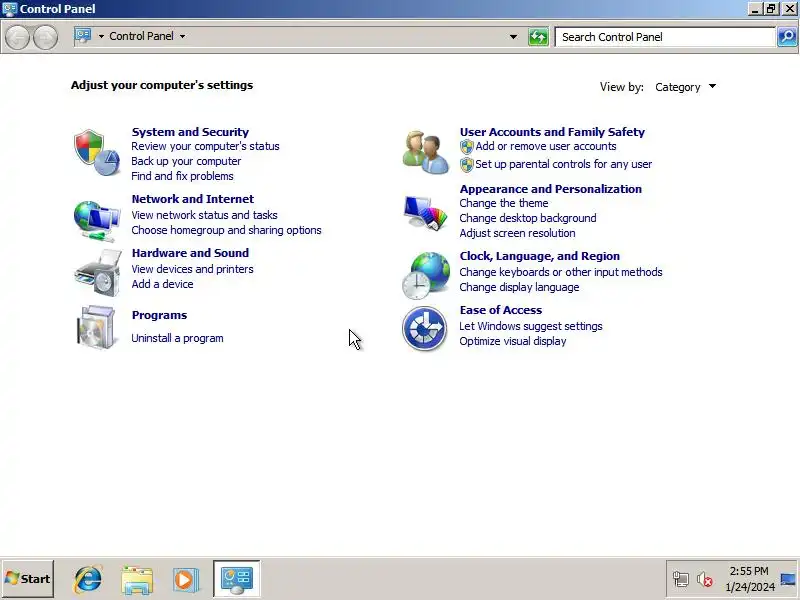
Task: Click the shield icon beside Add or remove user accounts
Action: 466,147
